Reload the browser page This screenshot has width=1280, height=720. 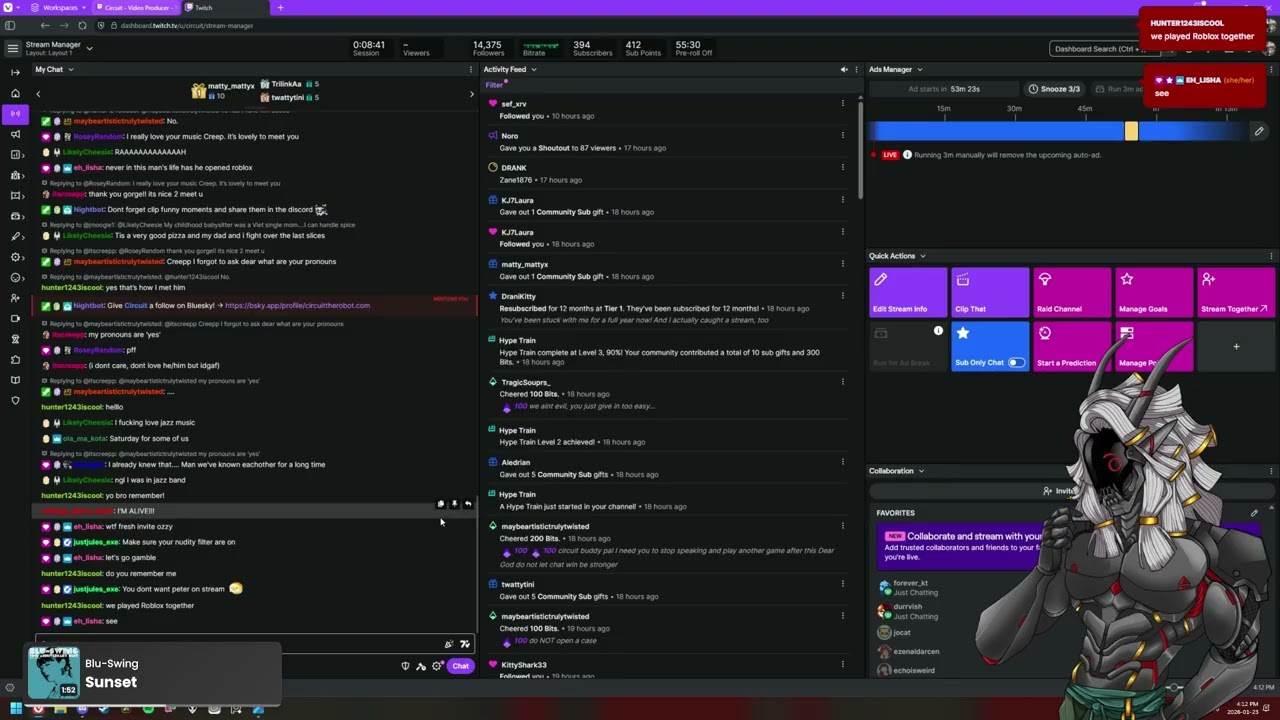click(x=82, y=25)
